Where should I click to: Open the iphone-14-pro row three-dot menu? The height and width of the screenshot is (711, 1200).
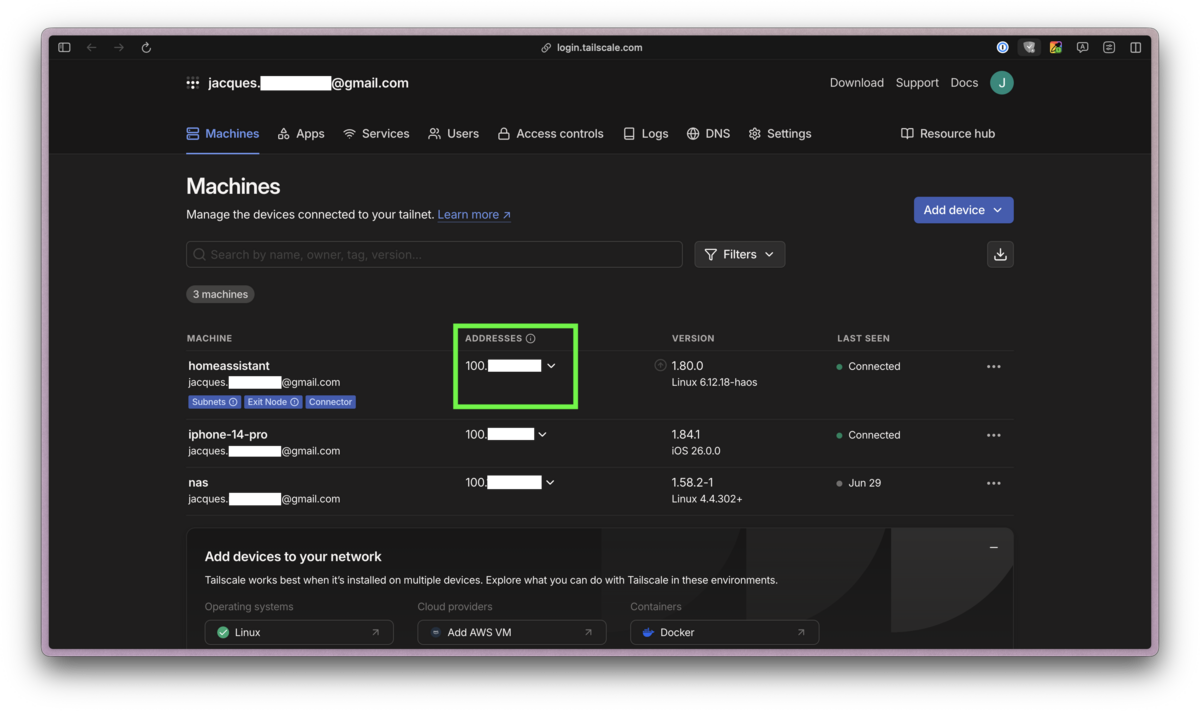coord(993,436)
